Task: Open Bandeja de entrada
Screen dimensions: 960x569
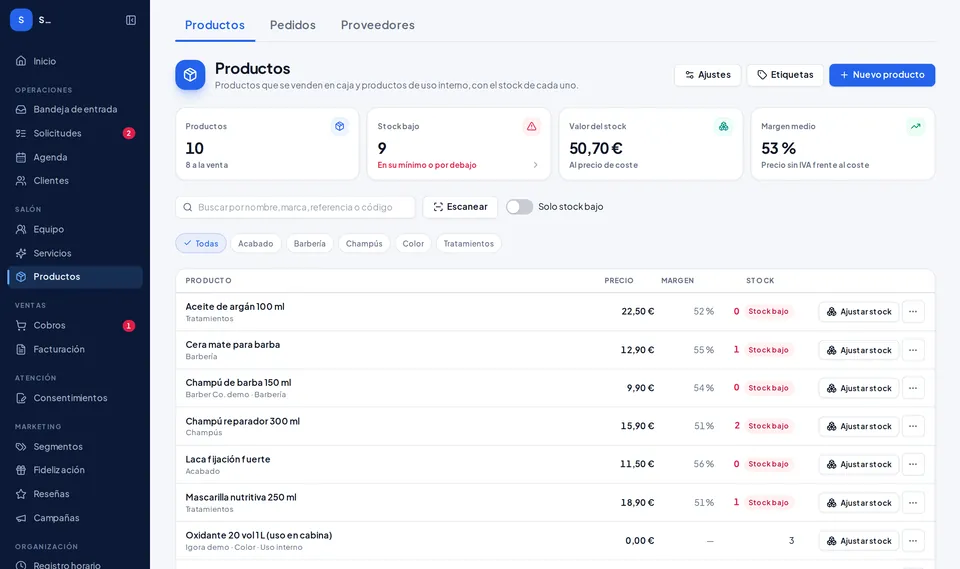Action: 75,109
